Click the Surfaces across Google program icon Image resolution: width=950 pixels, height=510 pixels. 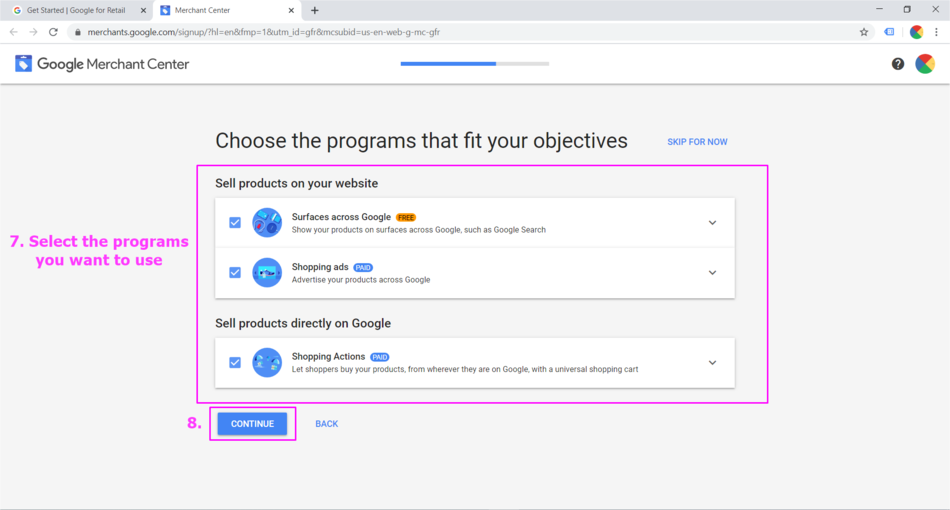point(267,223)
